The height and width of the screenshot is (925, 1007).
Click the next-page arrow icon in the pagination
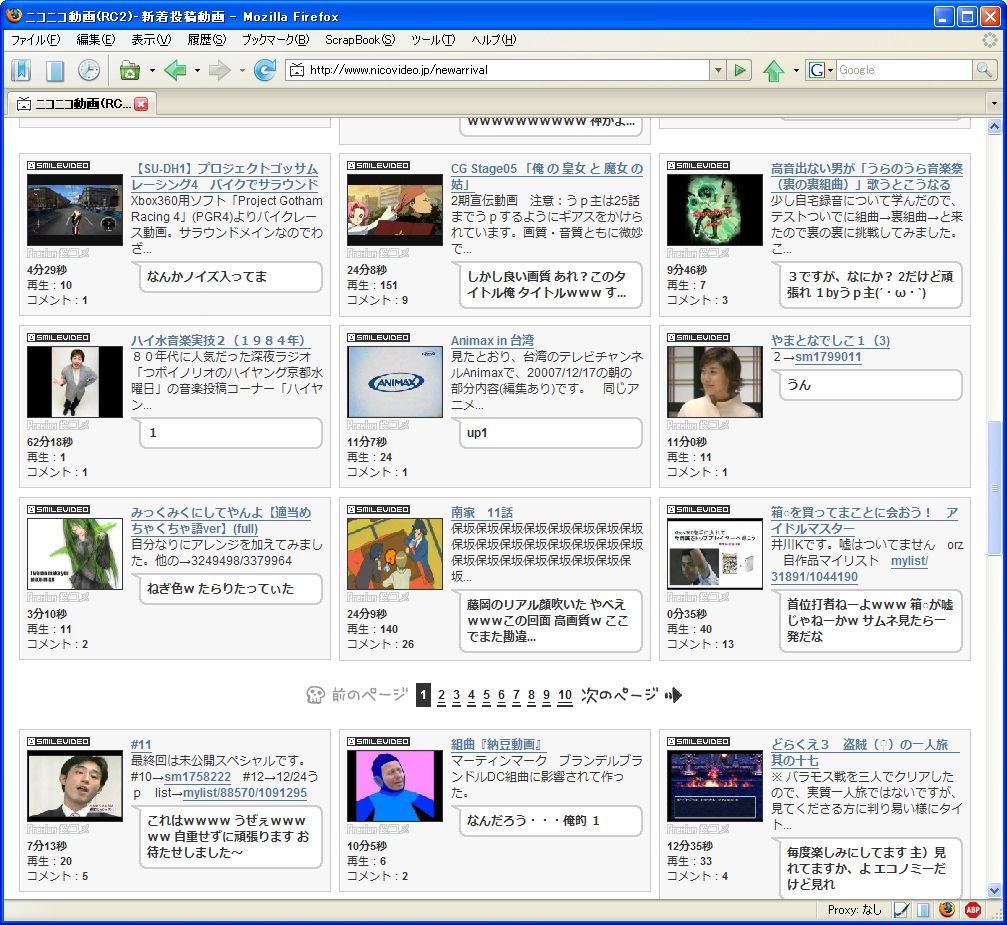(x=673, y=694)
